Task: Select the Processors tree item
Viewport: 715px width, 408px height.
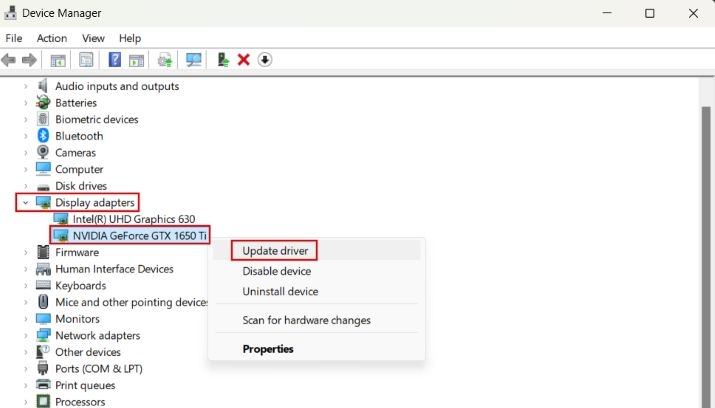Action: click(80, 402)
